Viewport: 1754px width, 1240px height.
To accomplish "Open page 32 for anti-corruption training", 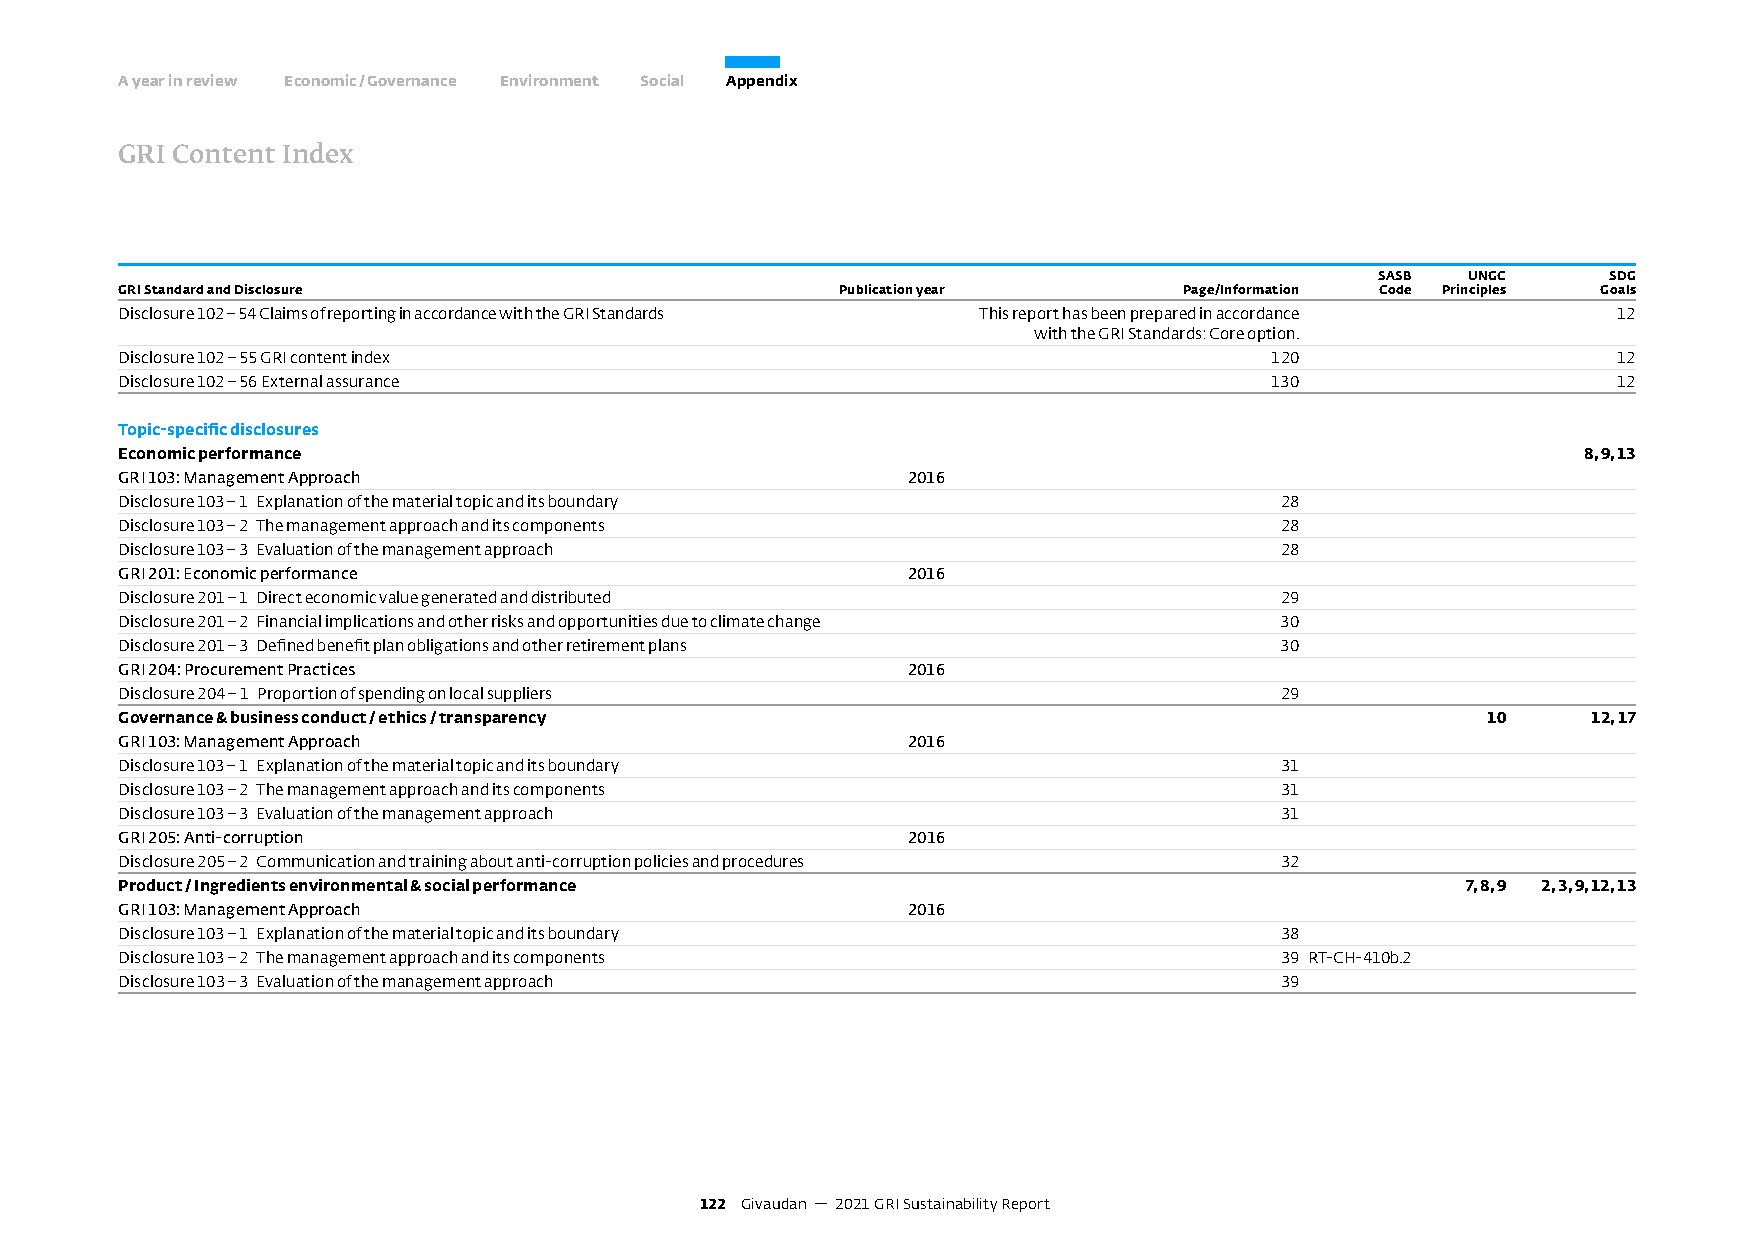I will (x=1290, y=862).
